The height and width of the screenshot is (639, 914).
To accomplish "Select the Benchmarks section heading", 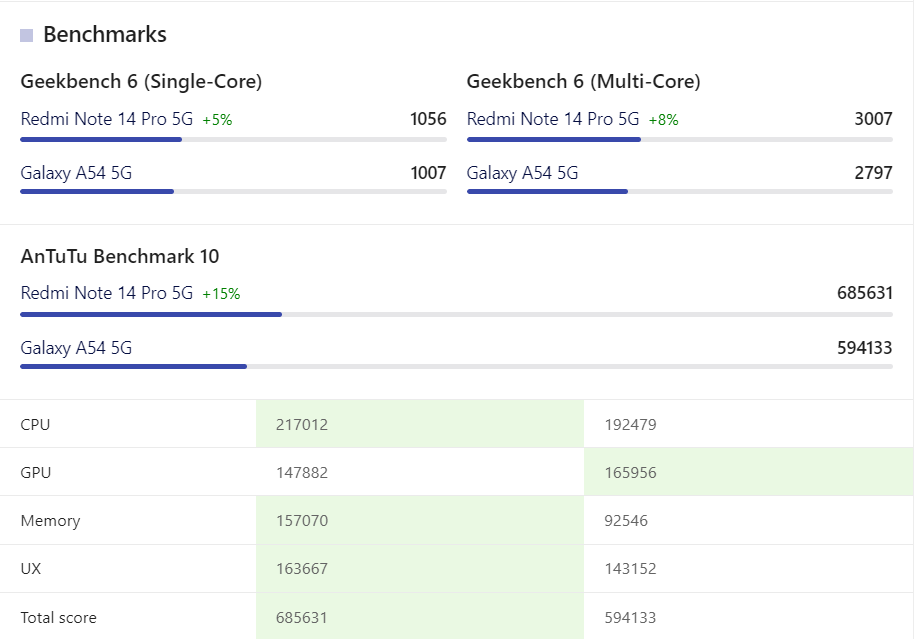I will point(105,34).
